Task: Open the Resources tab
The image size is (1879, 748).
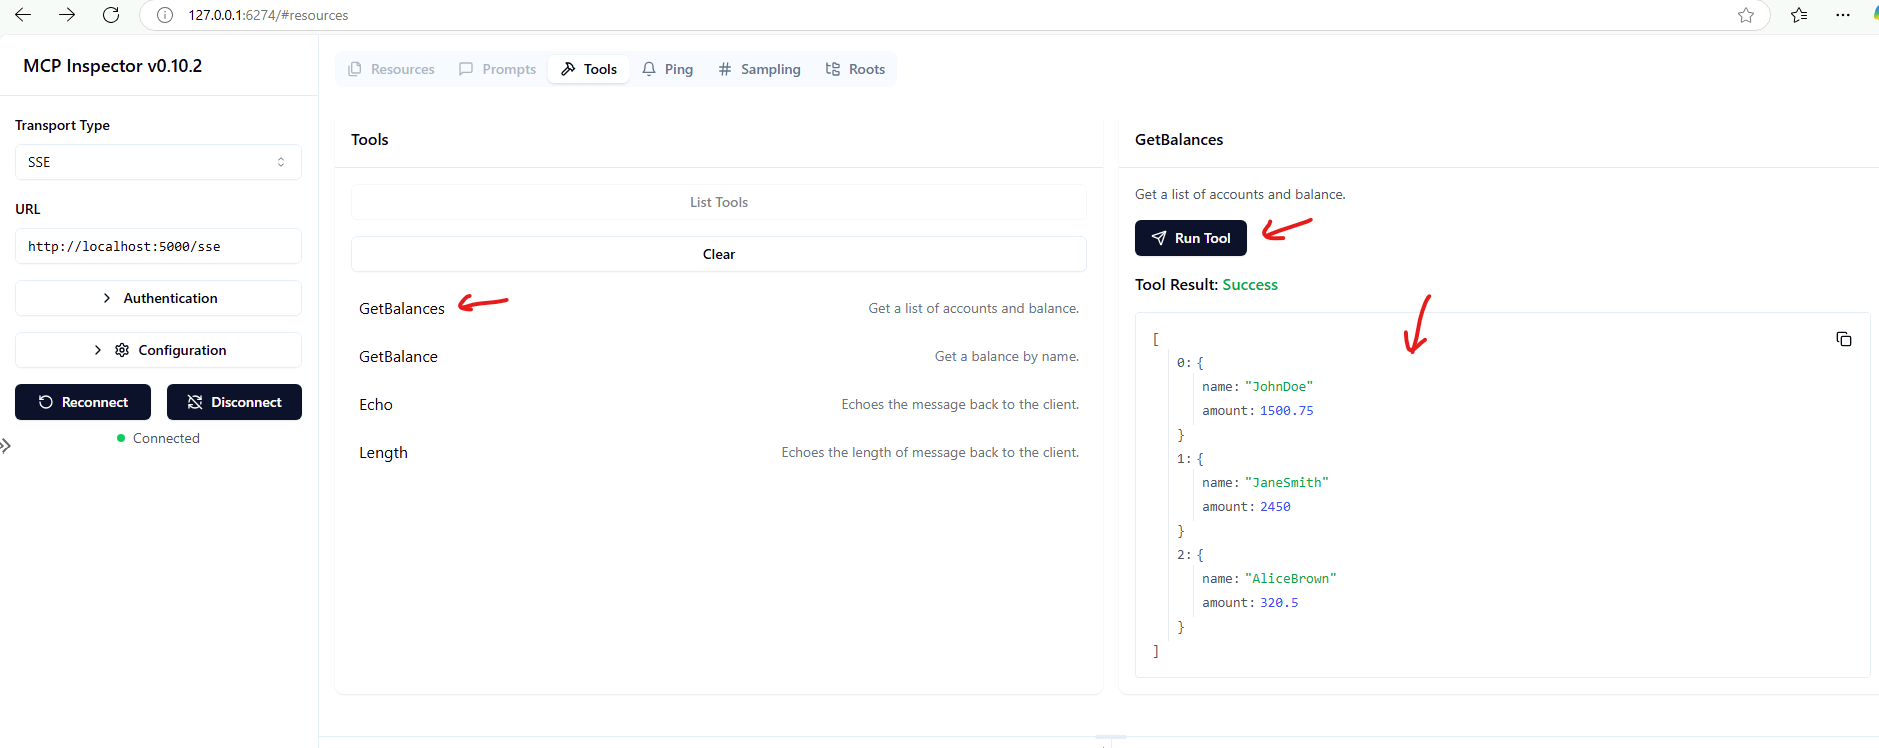Action: pyautogui.click(x=391, y=69)
